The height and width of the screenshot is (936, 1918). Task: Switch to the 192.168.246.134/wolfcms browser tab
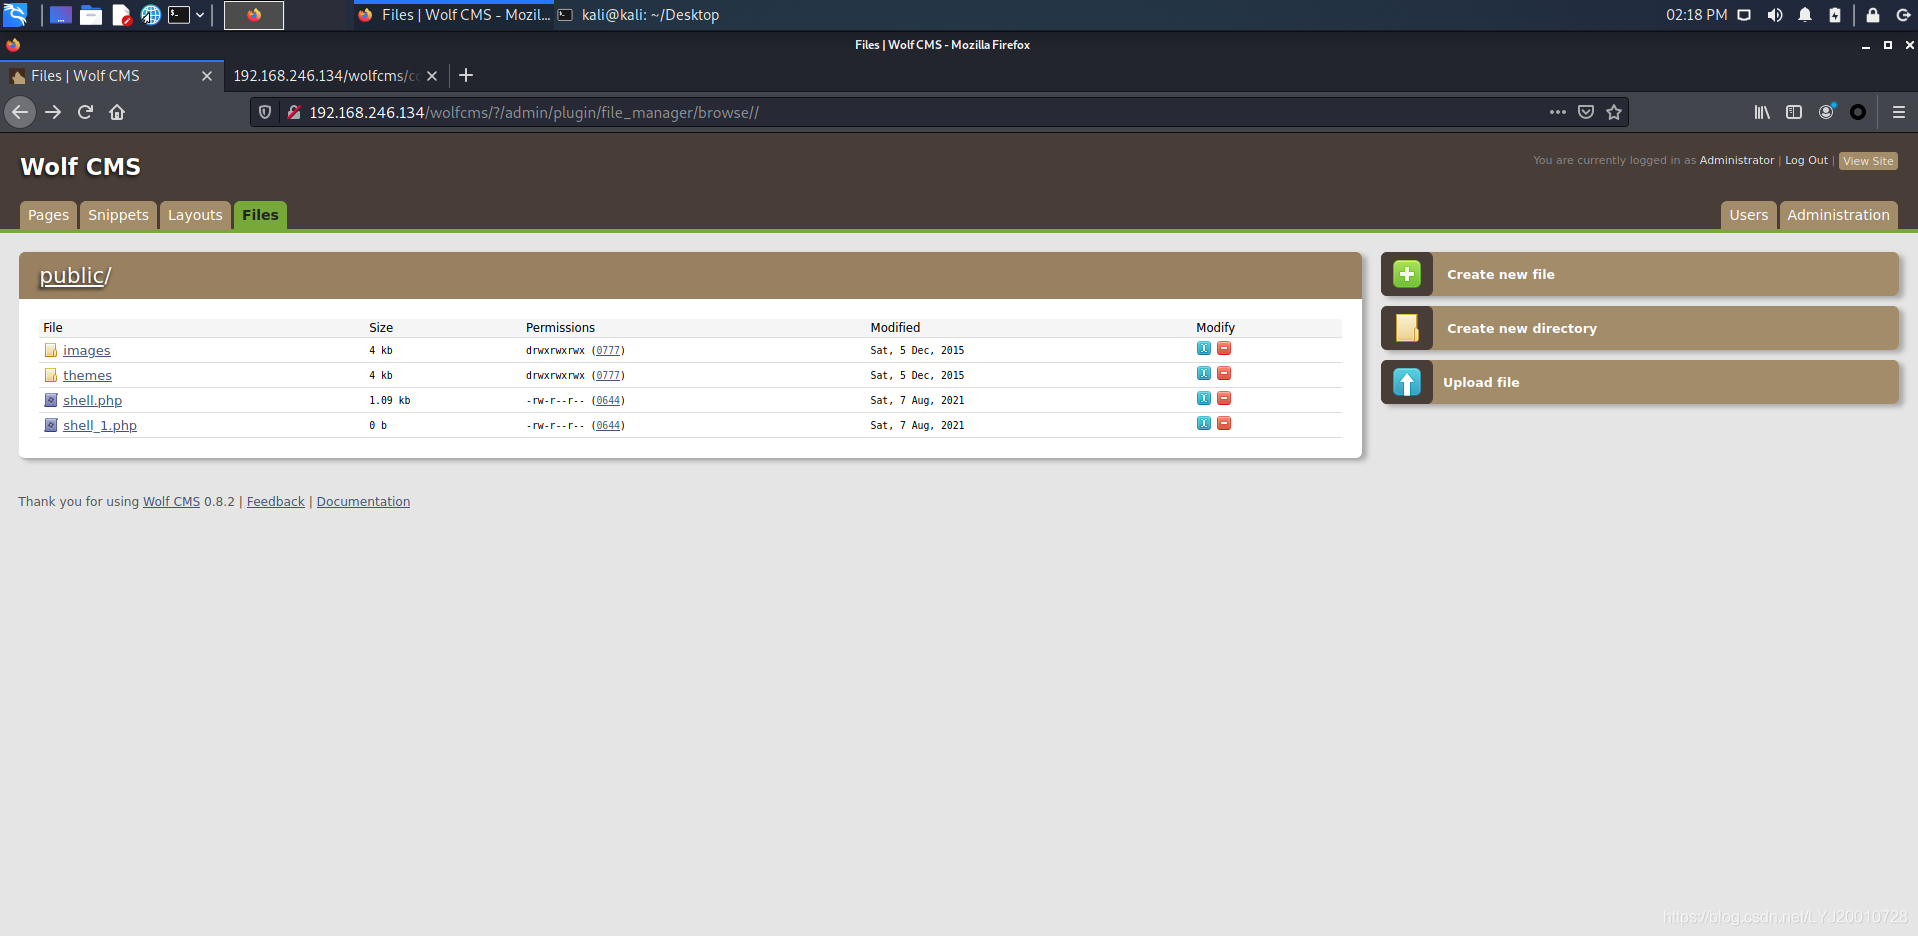325,76
